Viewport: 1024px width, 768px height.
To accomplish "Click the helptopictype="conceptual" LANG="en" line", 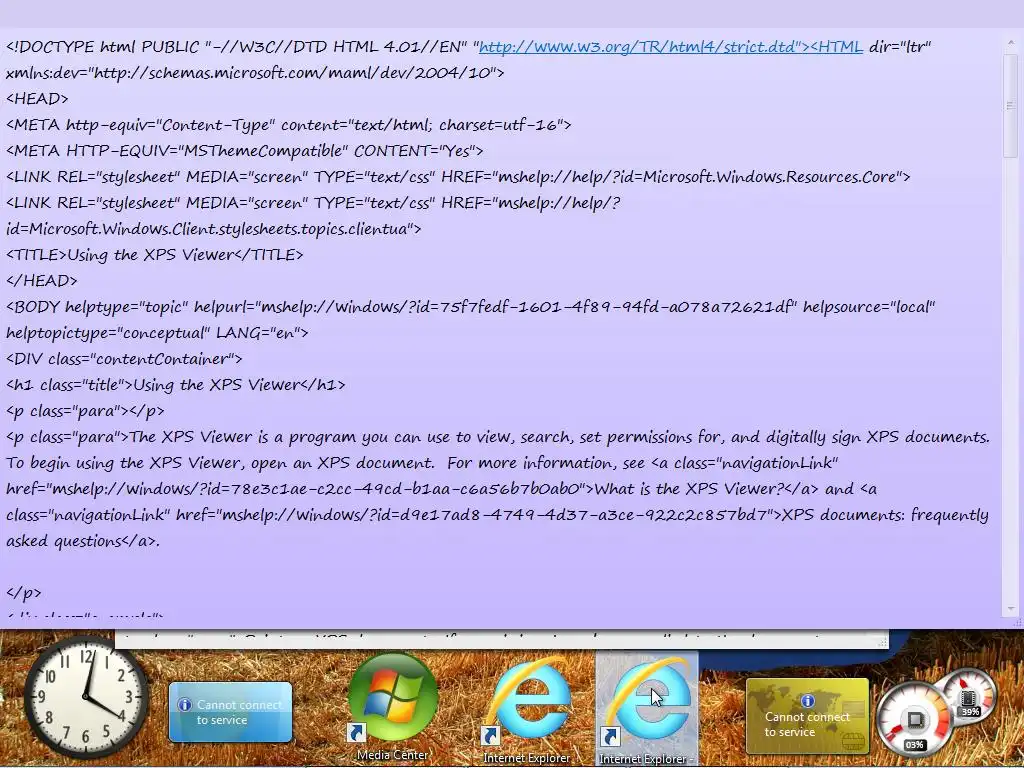I will click(157, 333).
